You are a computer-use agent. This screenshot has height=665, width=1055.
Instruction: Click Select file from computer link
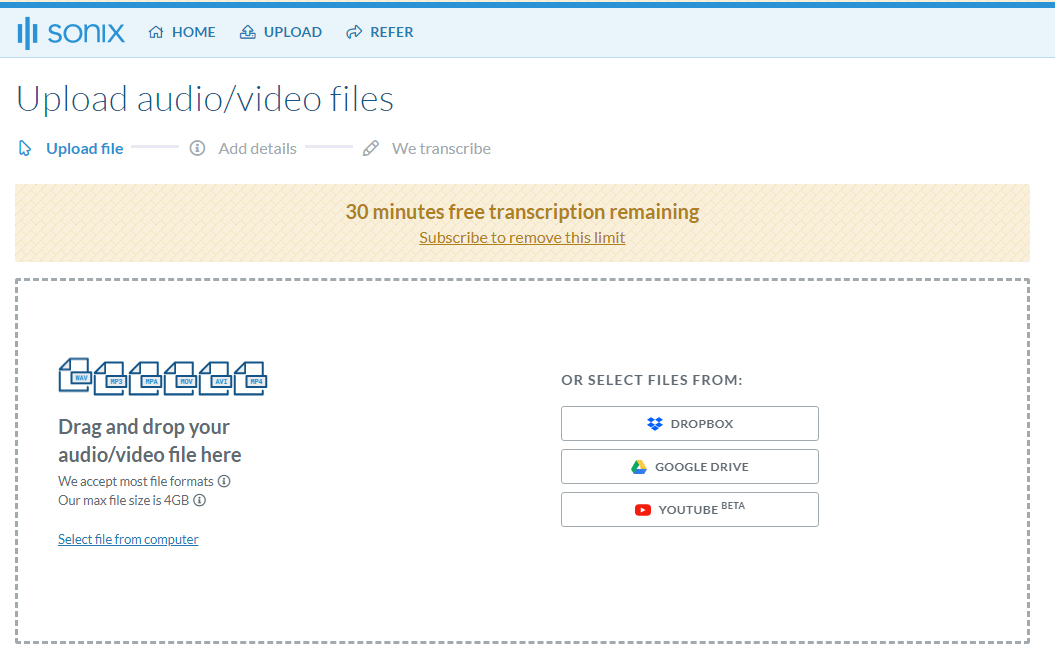coord(128,539)
